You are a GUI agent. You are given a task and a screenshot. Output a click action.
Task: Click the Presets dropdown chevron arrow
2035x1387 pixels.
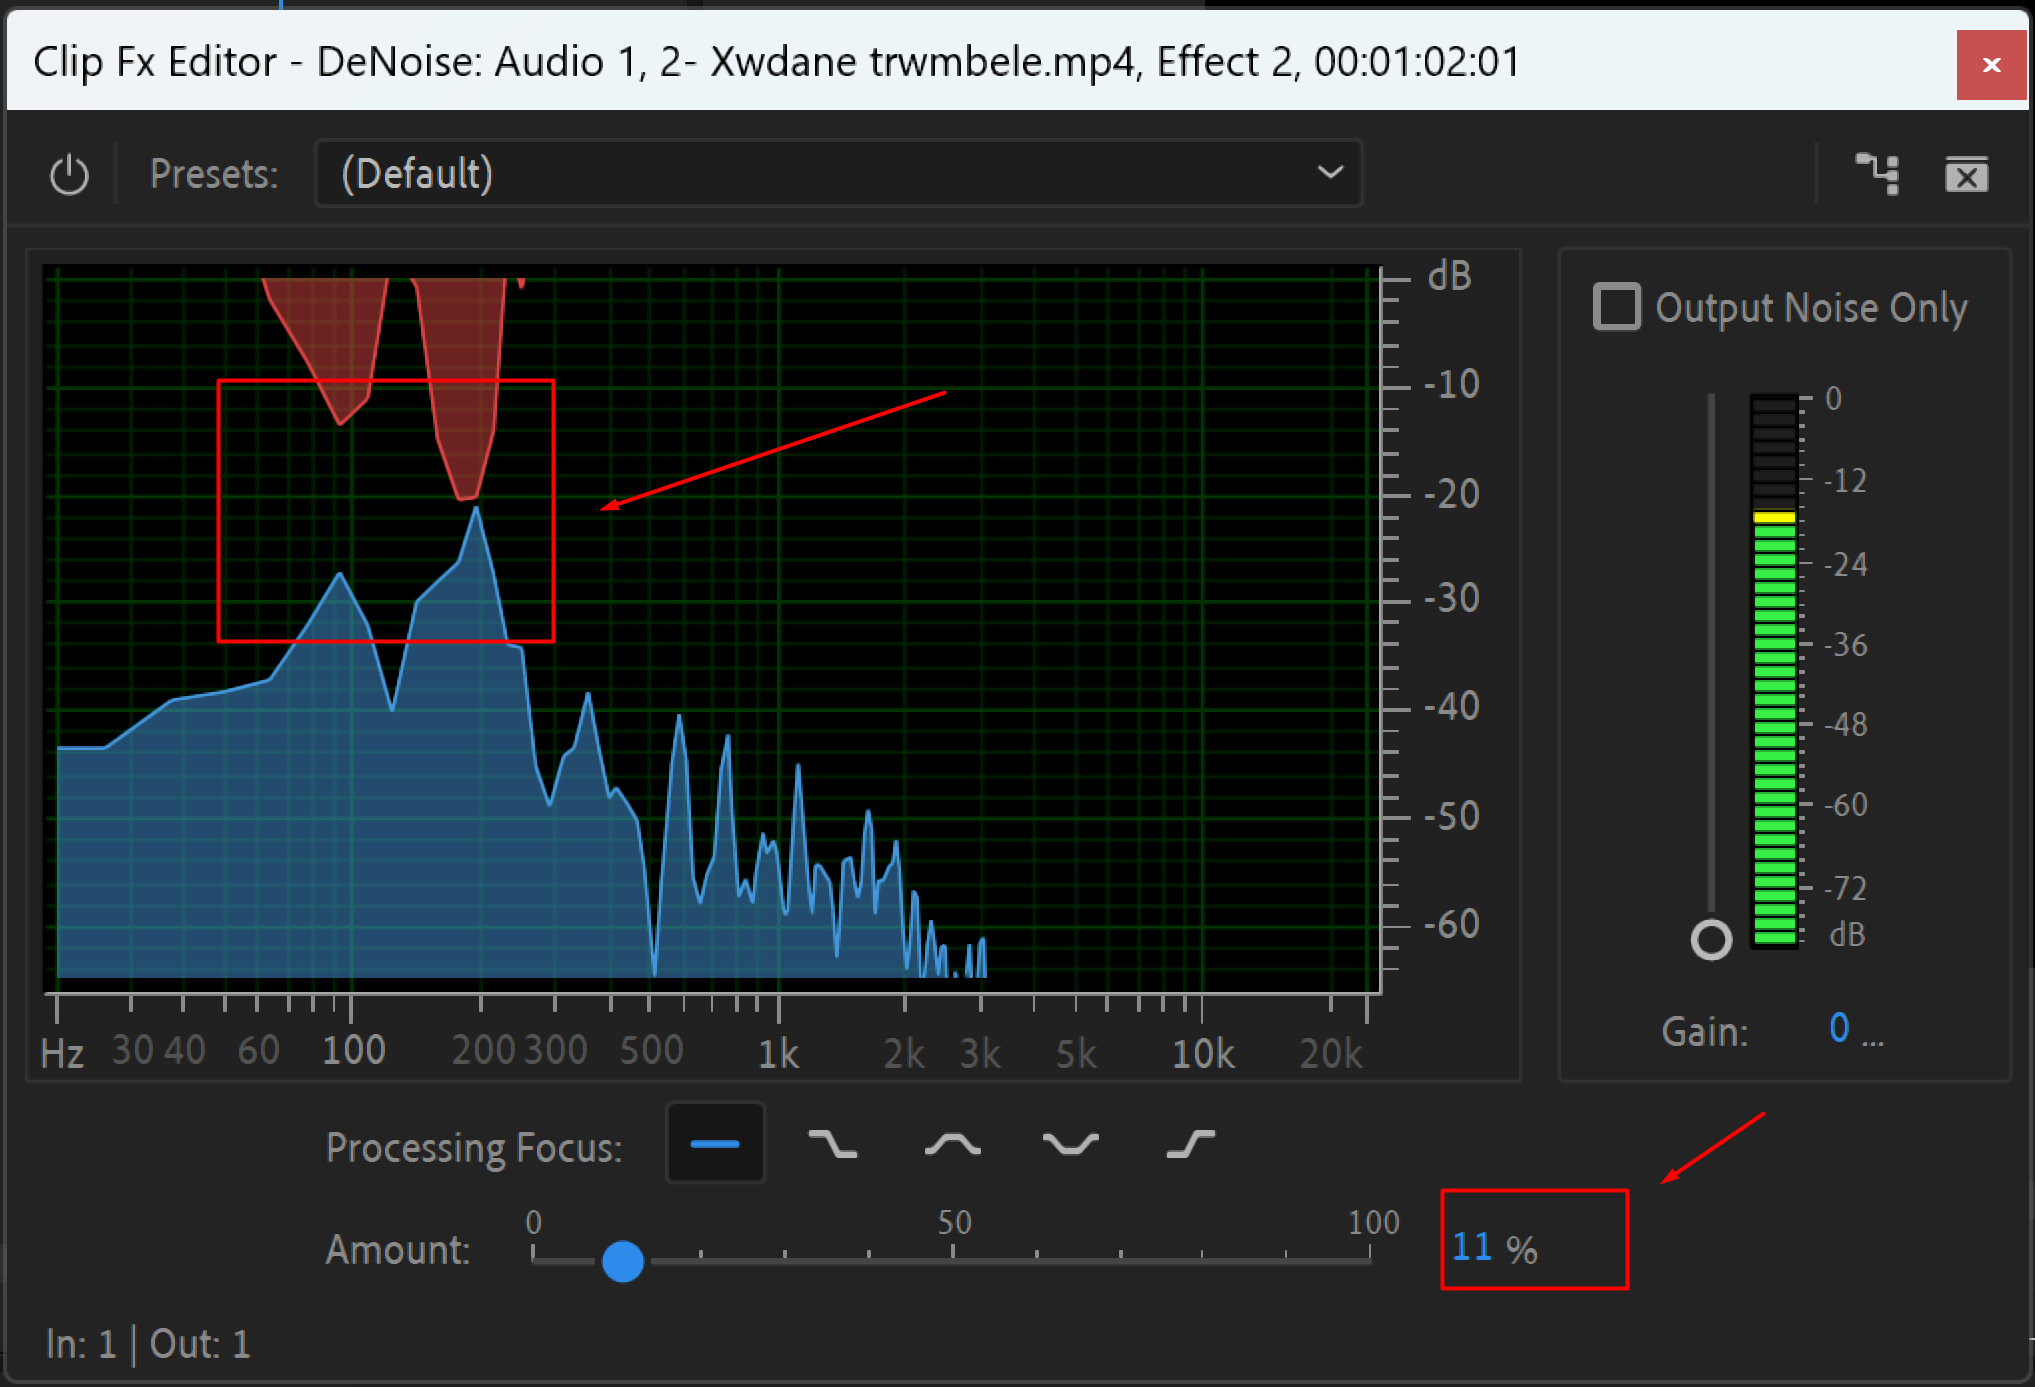click(x=1329, y=172)
